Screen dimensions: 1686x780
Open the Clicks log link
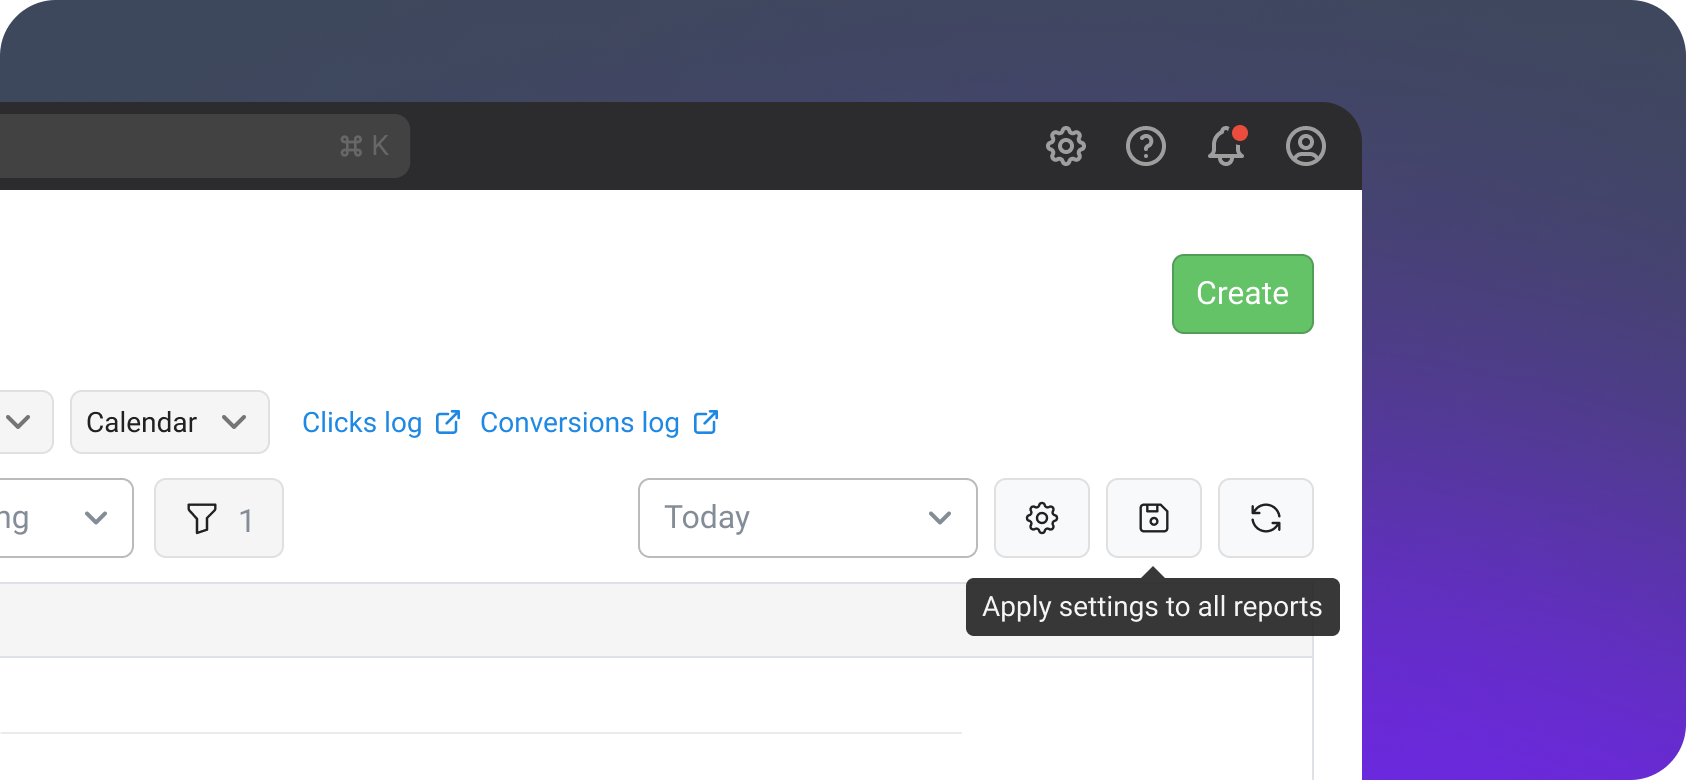362,423
